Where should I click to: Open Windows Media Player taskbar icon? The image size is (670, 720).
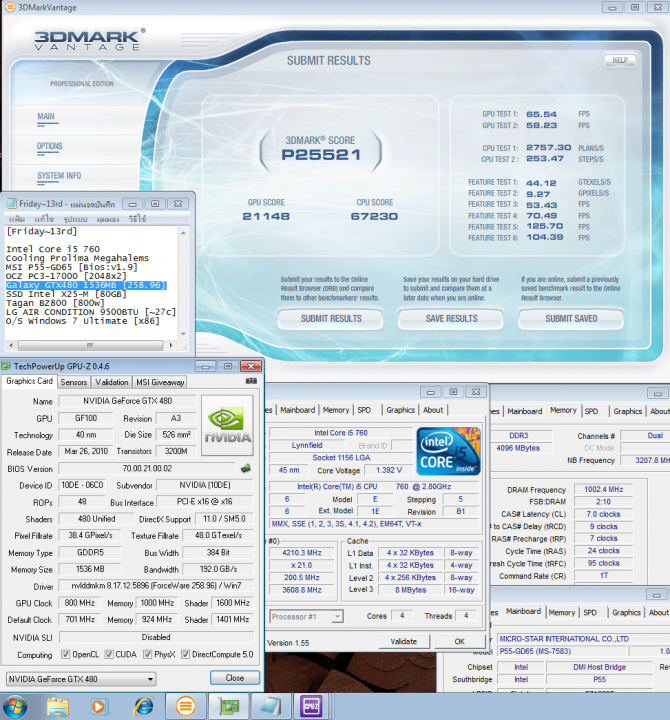click(99, 707)
